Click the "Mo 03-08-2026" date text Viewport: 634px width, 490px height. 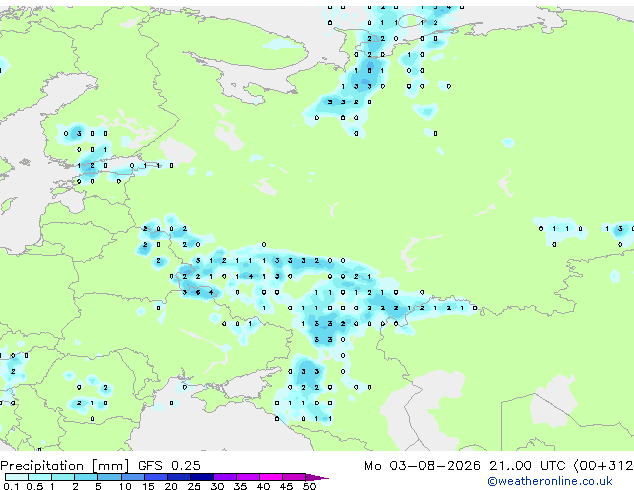click(x=422, y=466)
